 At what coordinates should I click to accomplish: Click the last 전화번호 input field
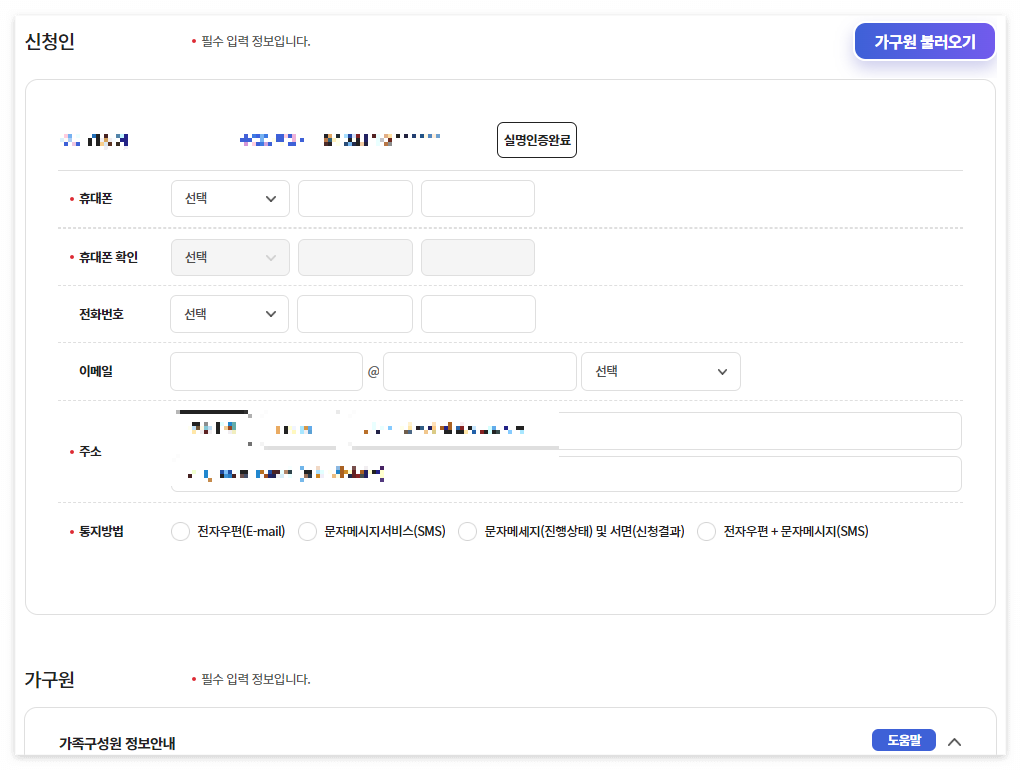(x=477, y=314)
